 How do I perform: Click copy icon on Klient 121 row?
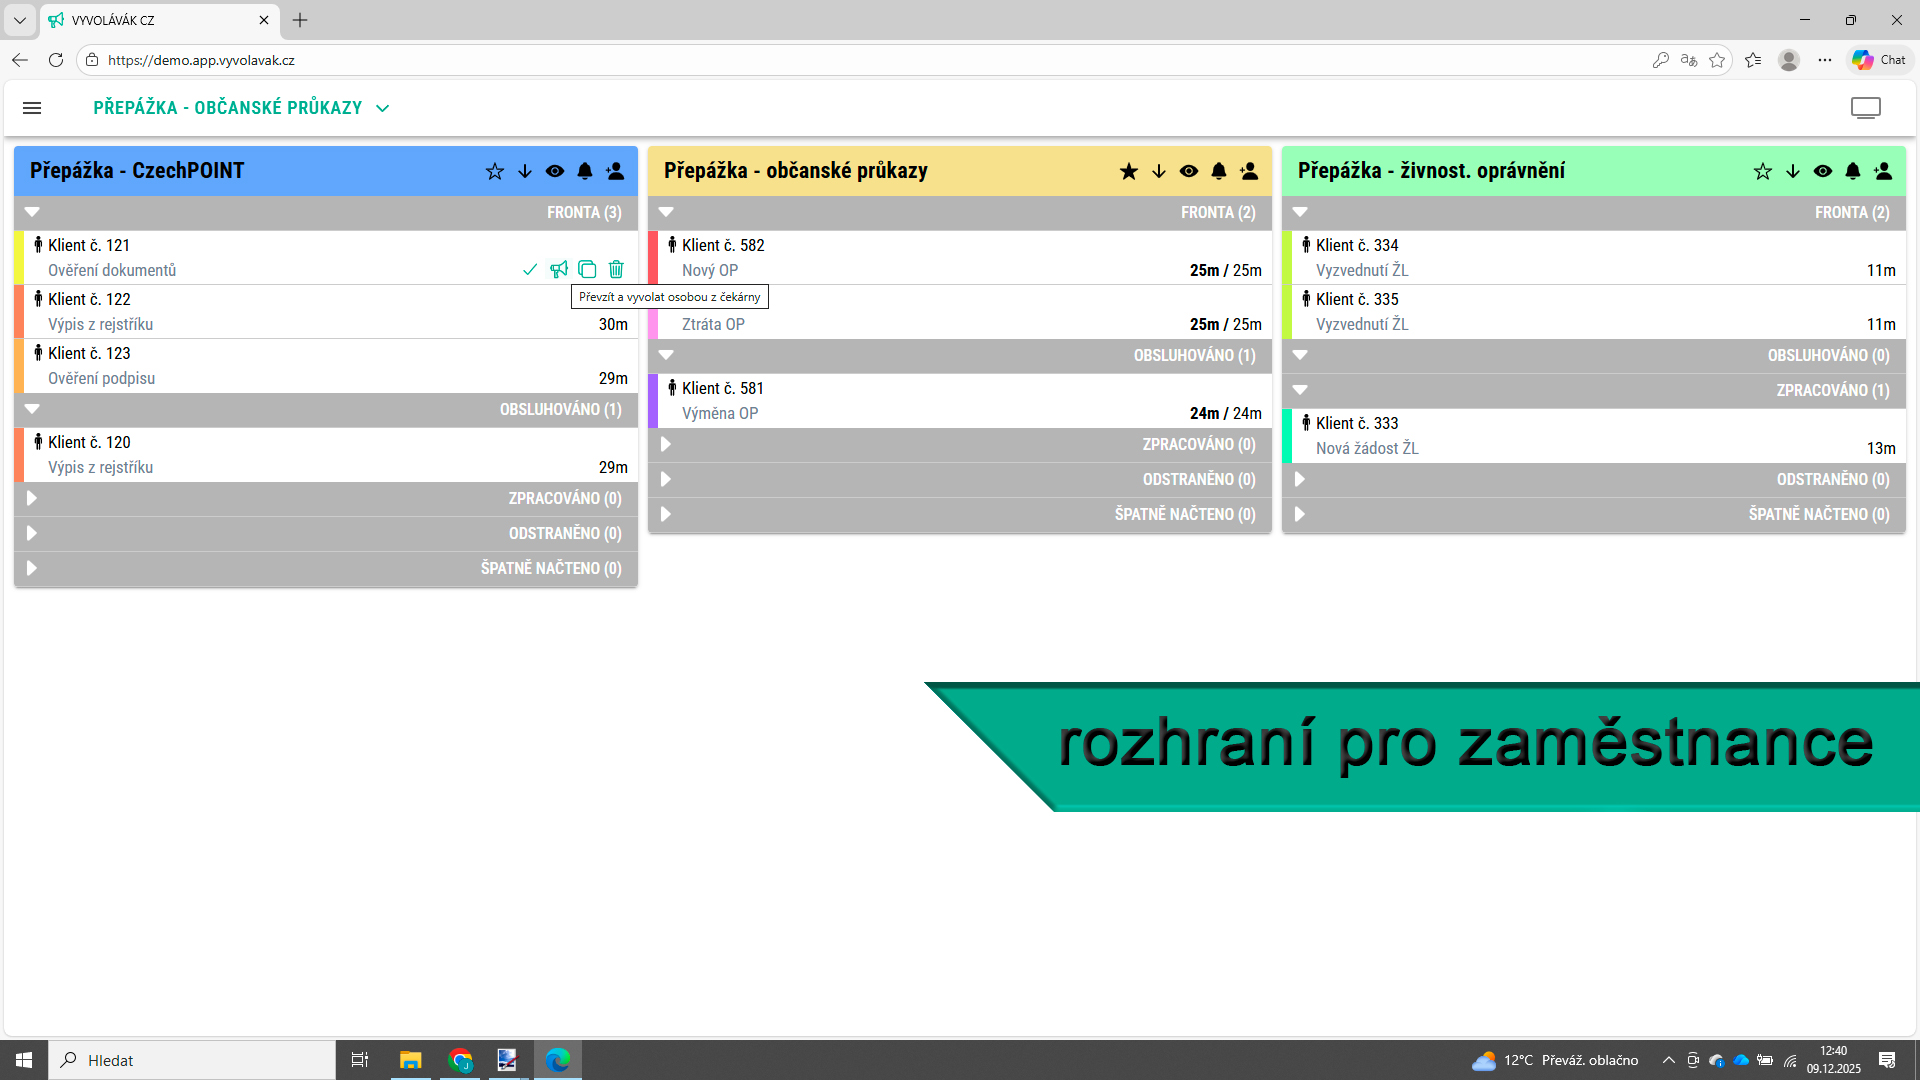[587, 269]
